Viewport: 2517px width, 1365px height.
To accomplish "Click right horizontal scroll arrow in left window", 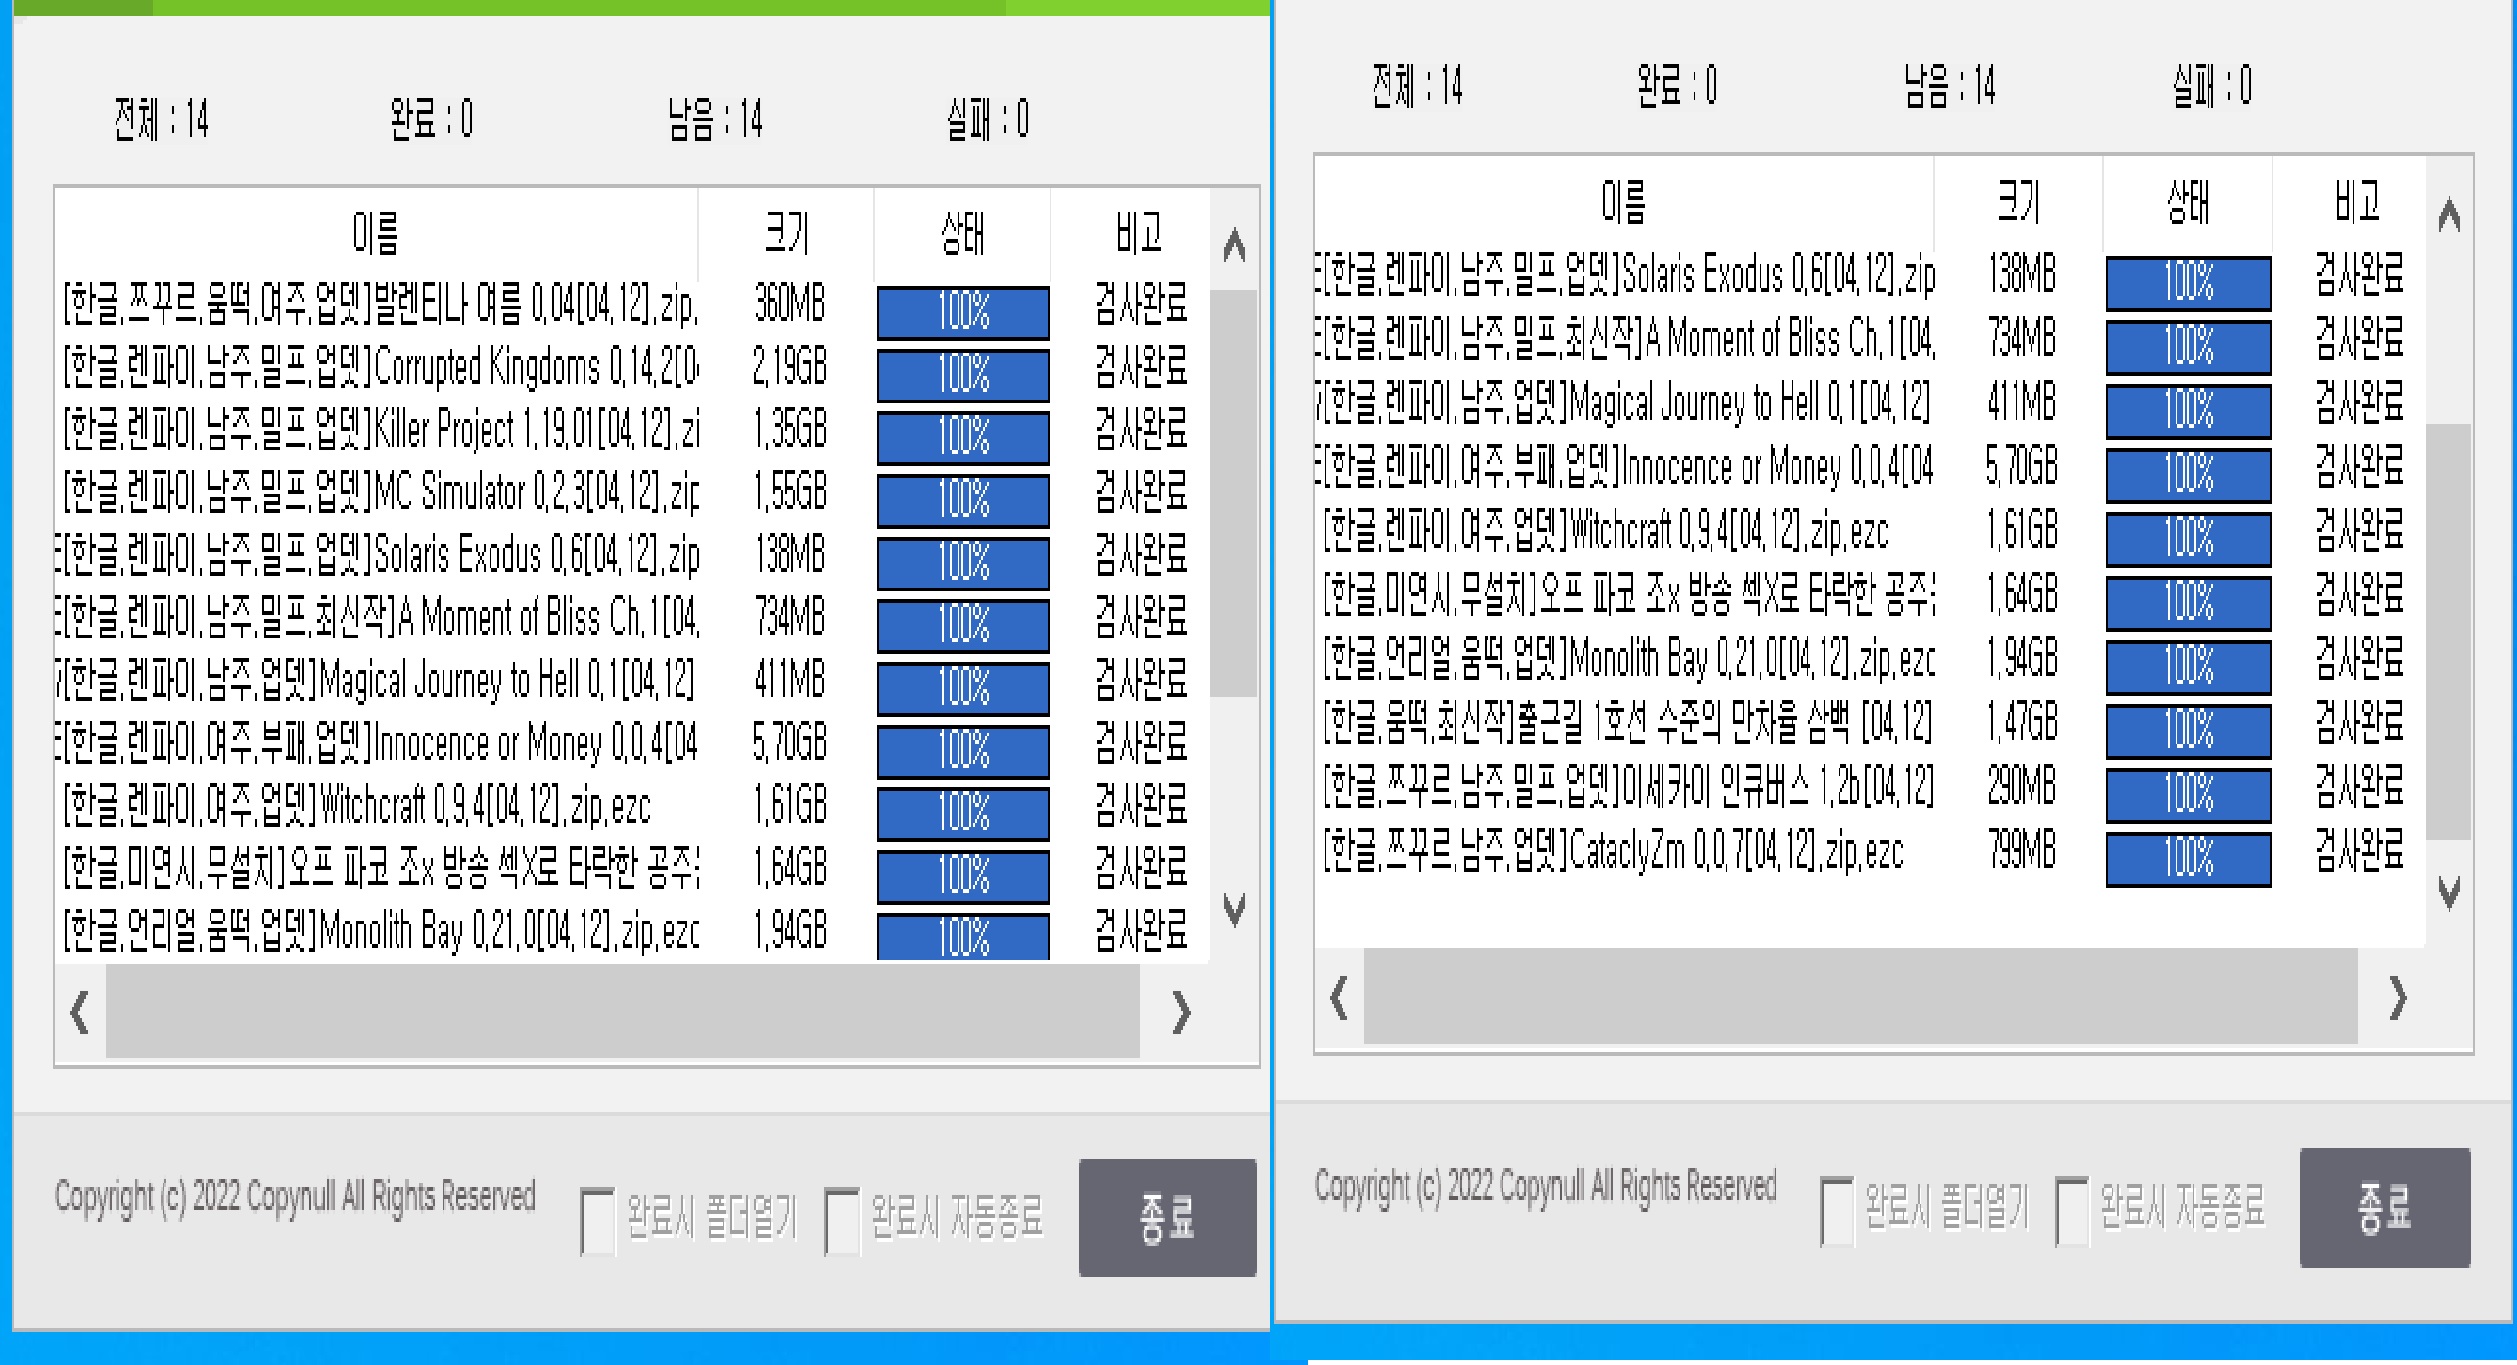I will (x=1181, y=1012).
